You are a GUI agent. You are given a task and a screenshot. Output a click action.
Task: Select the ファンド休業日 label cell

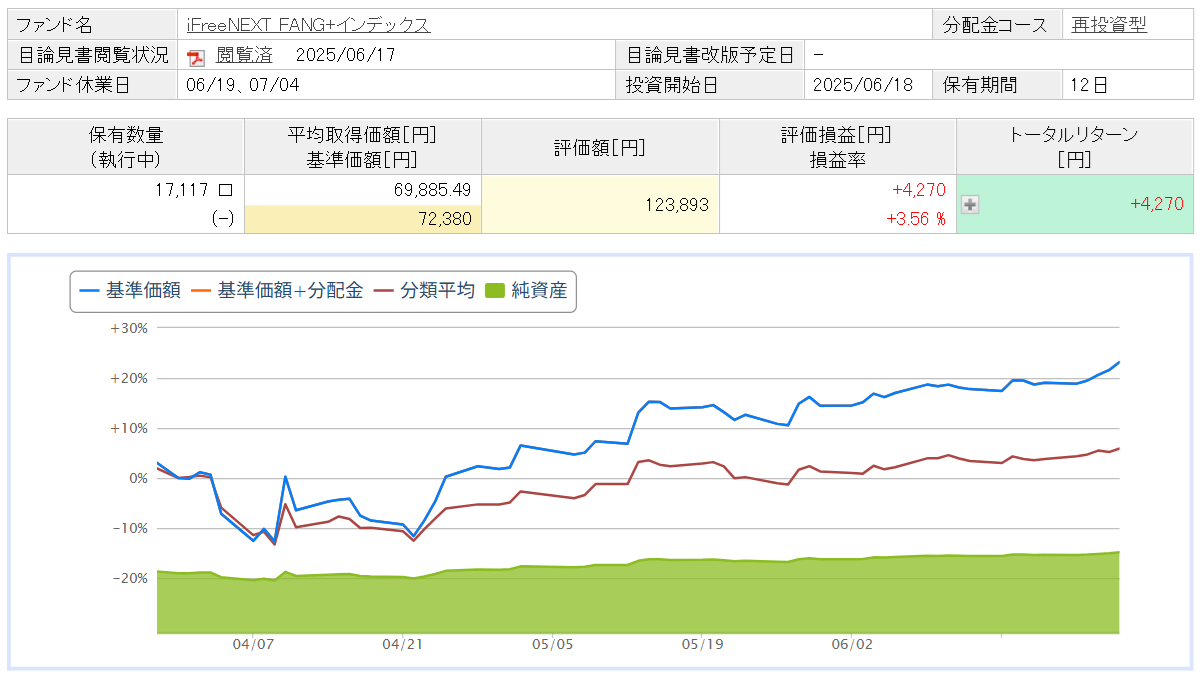pyautogui.click(x=93, y=85)
